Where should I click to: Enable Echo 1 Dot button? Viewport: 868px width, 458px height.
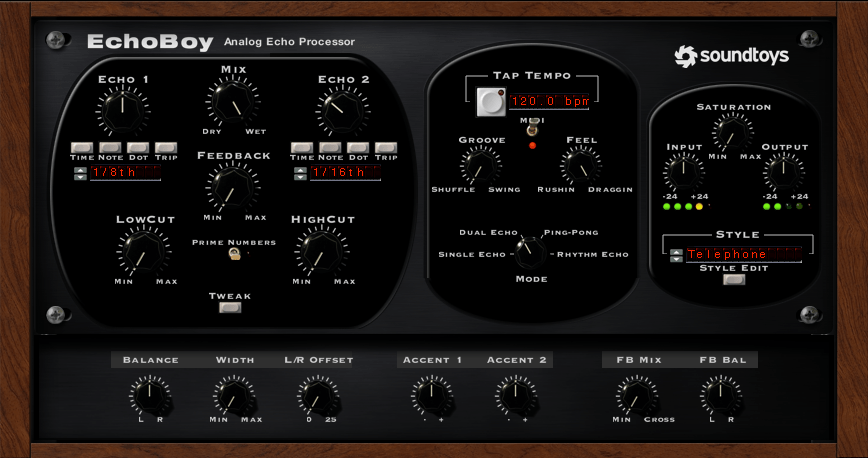point(138,148)
